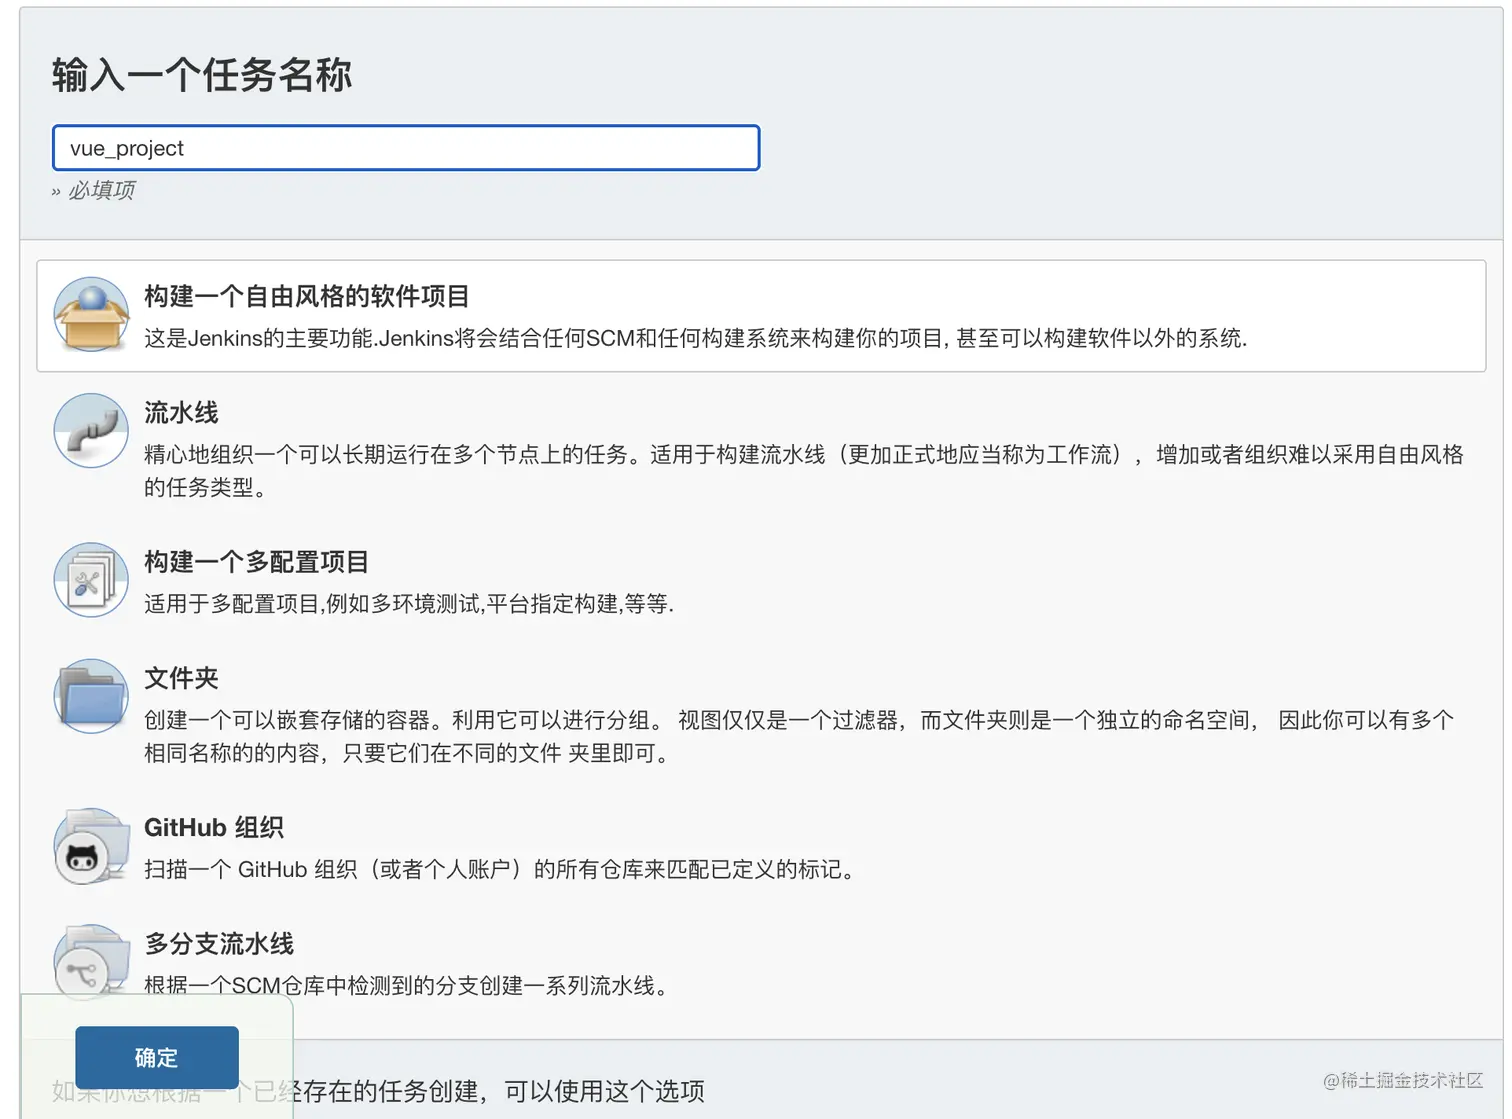Click the multi-configuration project icon
This screenshot has height=1119, width=1512.
pos(90,580)
